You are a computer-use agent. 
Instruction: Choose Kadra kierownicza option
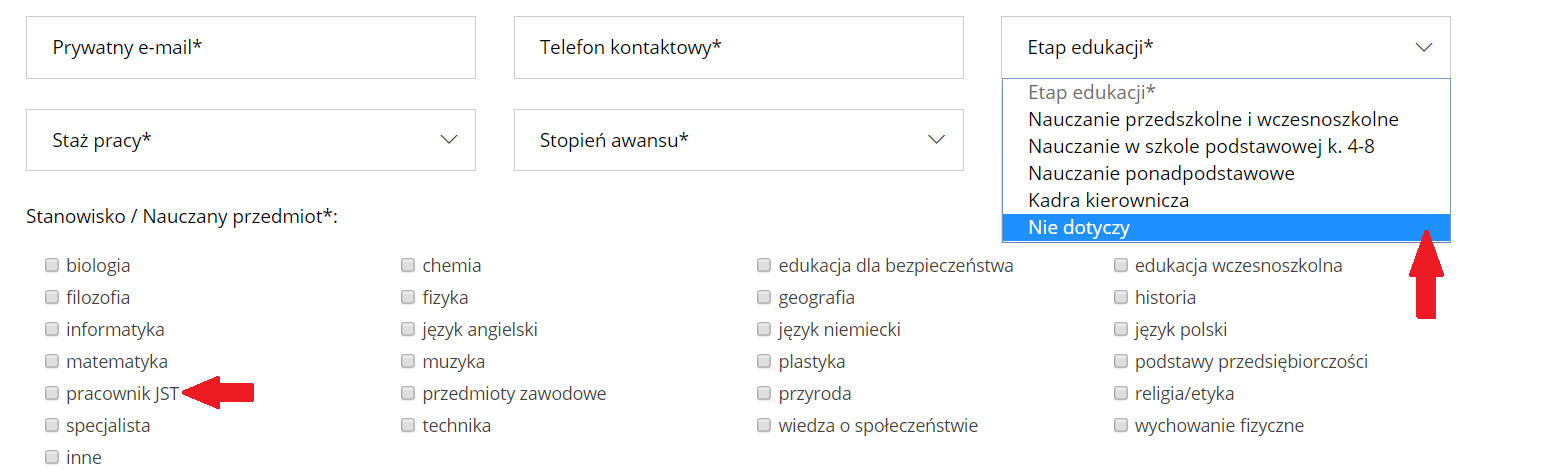tap(1108, 201)
